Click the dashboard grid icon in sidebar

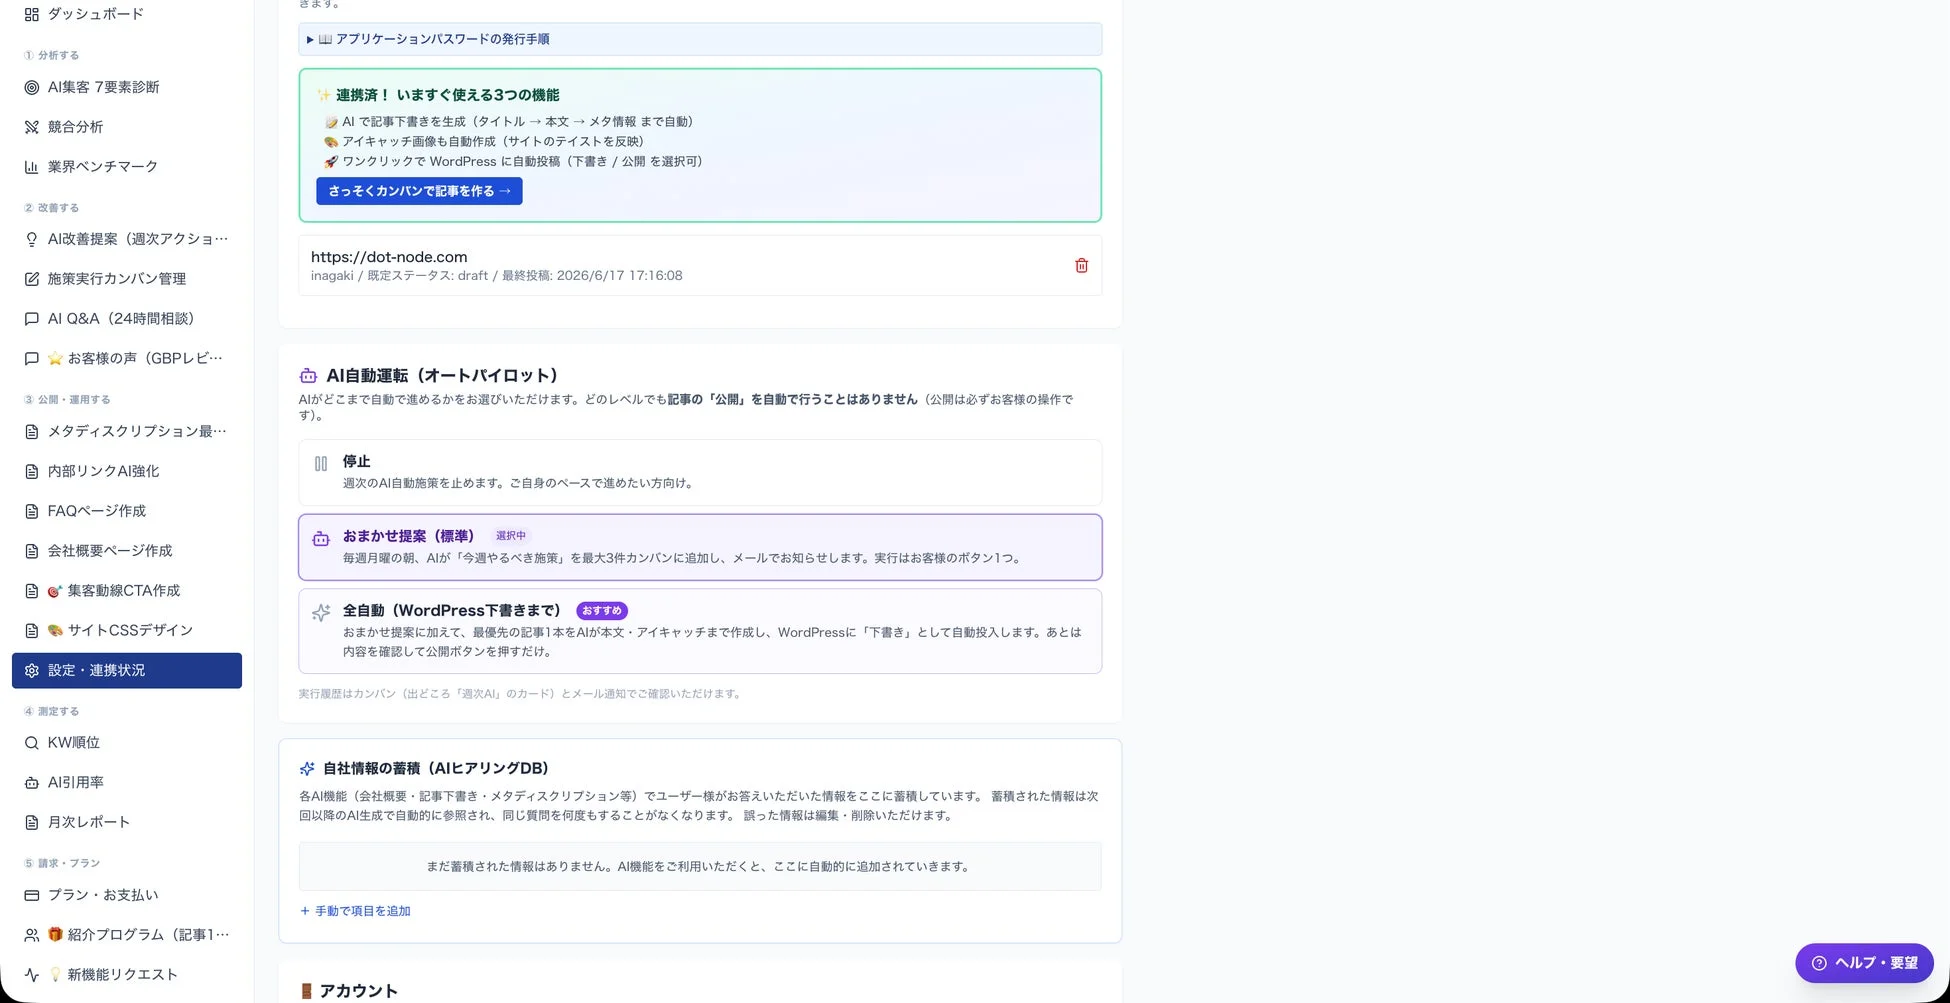pyautogui.click(x=32, y=15)
